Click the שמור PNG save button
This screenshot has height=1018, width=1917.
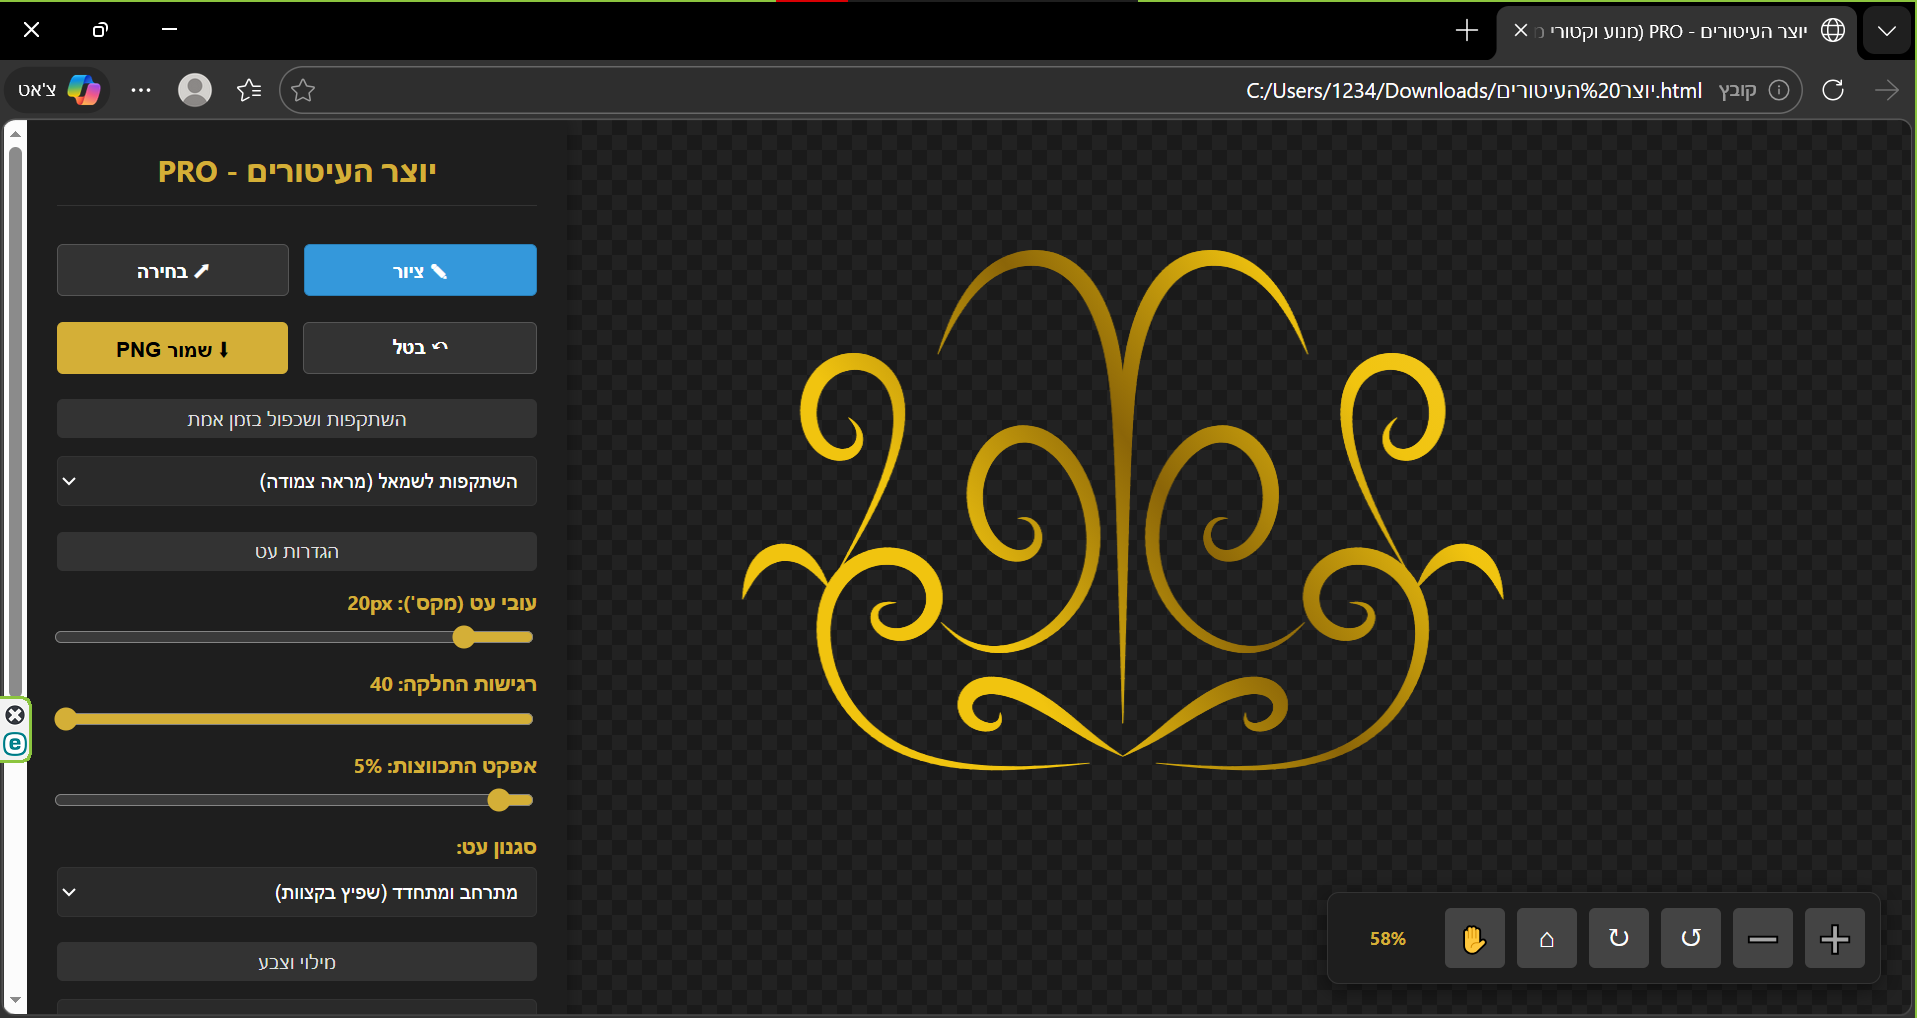tap(172, 348)
